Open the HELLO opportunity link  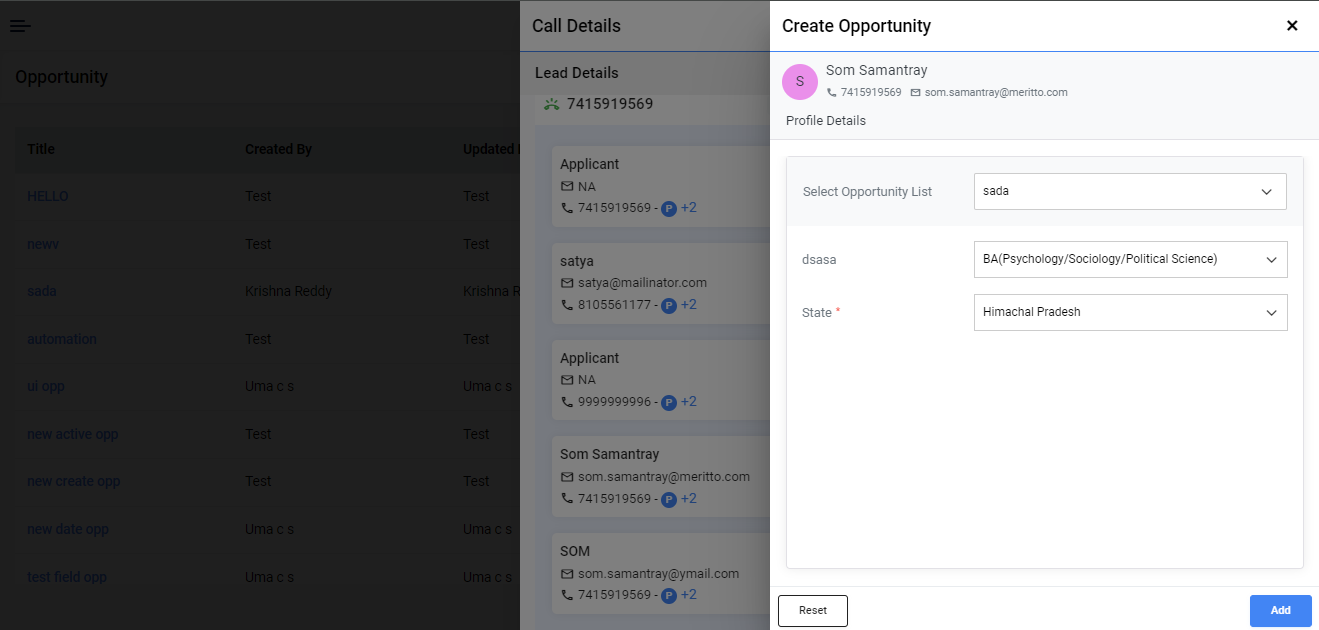click(x=48, y=196)
